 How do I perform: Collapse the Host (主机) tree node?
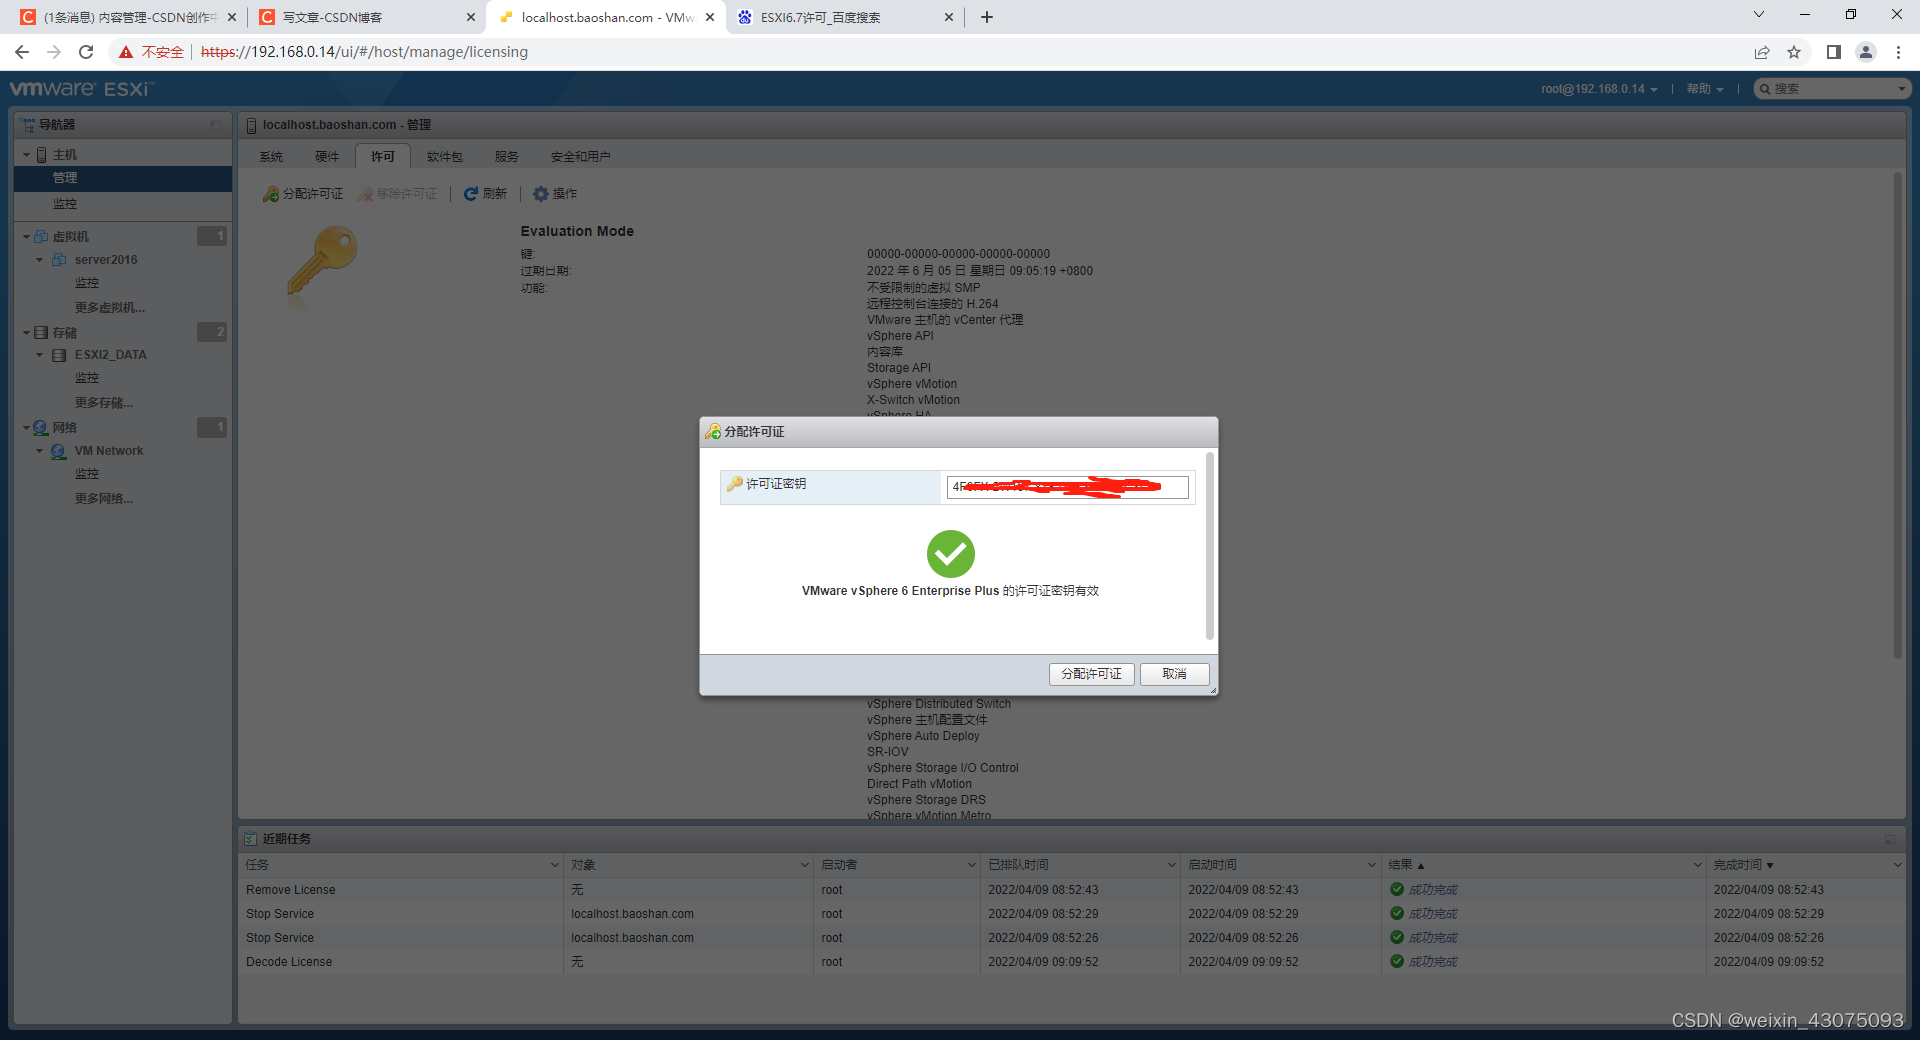tap(26, 155)
